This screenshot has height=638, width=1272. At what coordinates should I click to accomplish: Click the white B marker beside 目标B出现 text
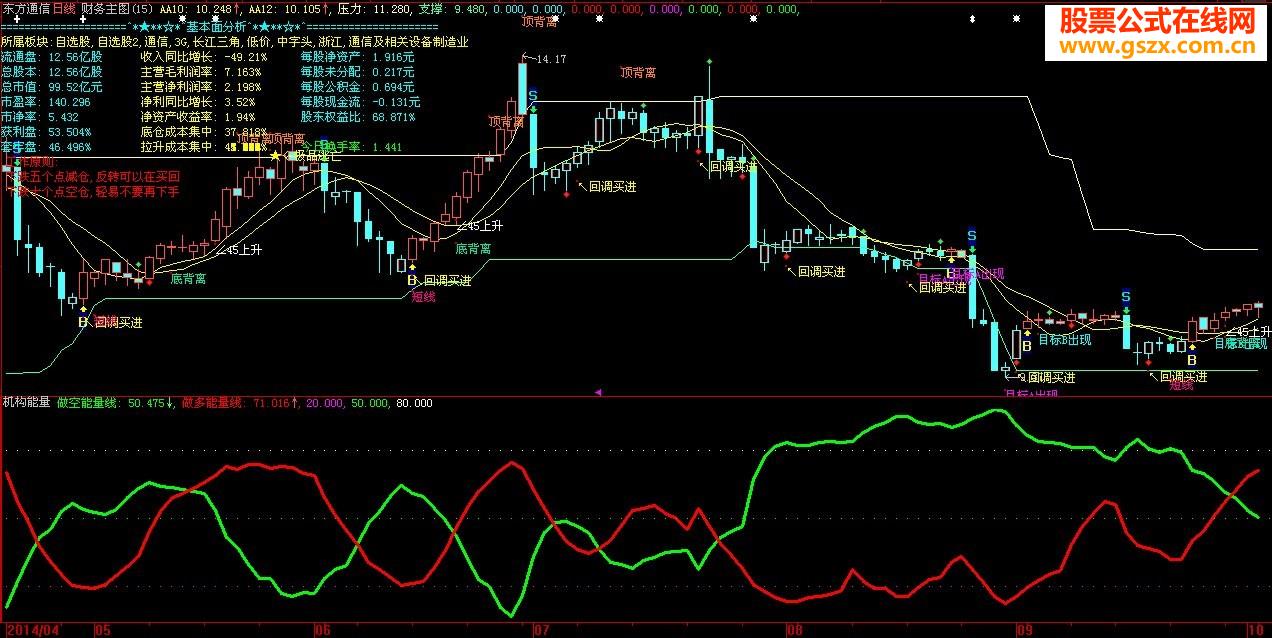click(1027, 346)
